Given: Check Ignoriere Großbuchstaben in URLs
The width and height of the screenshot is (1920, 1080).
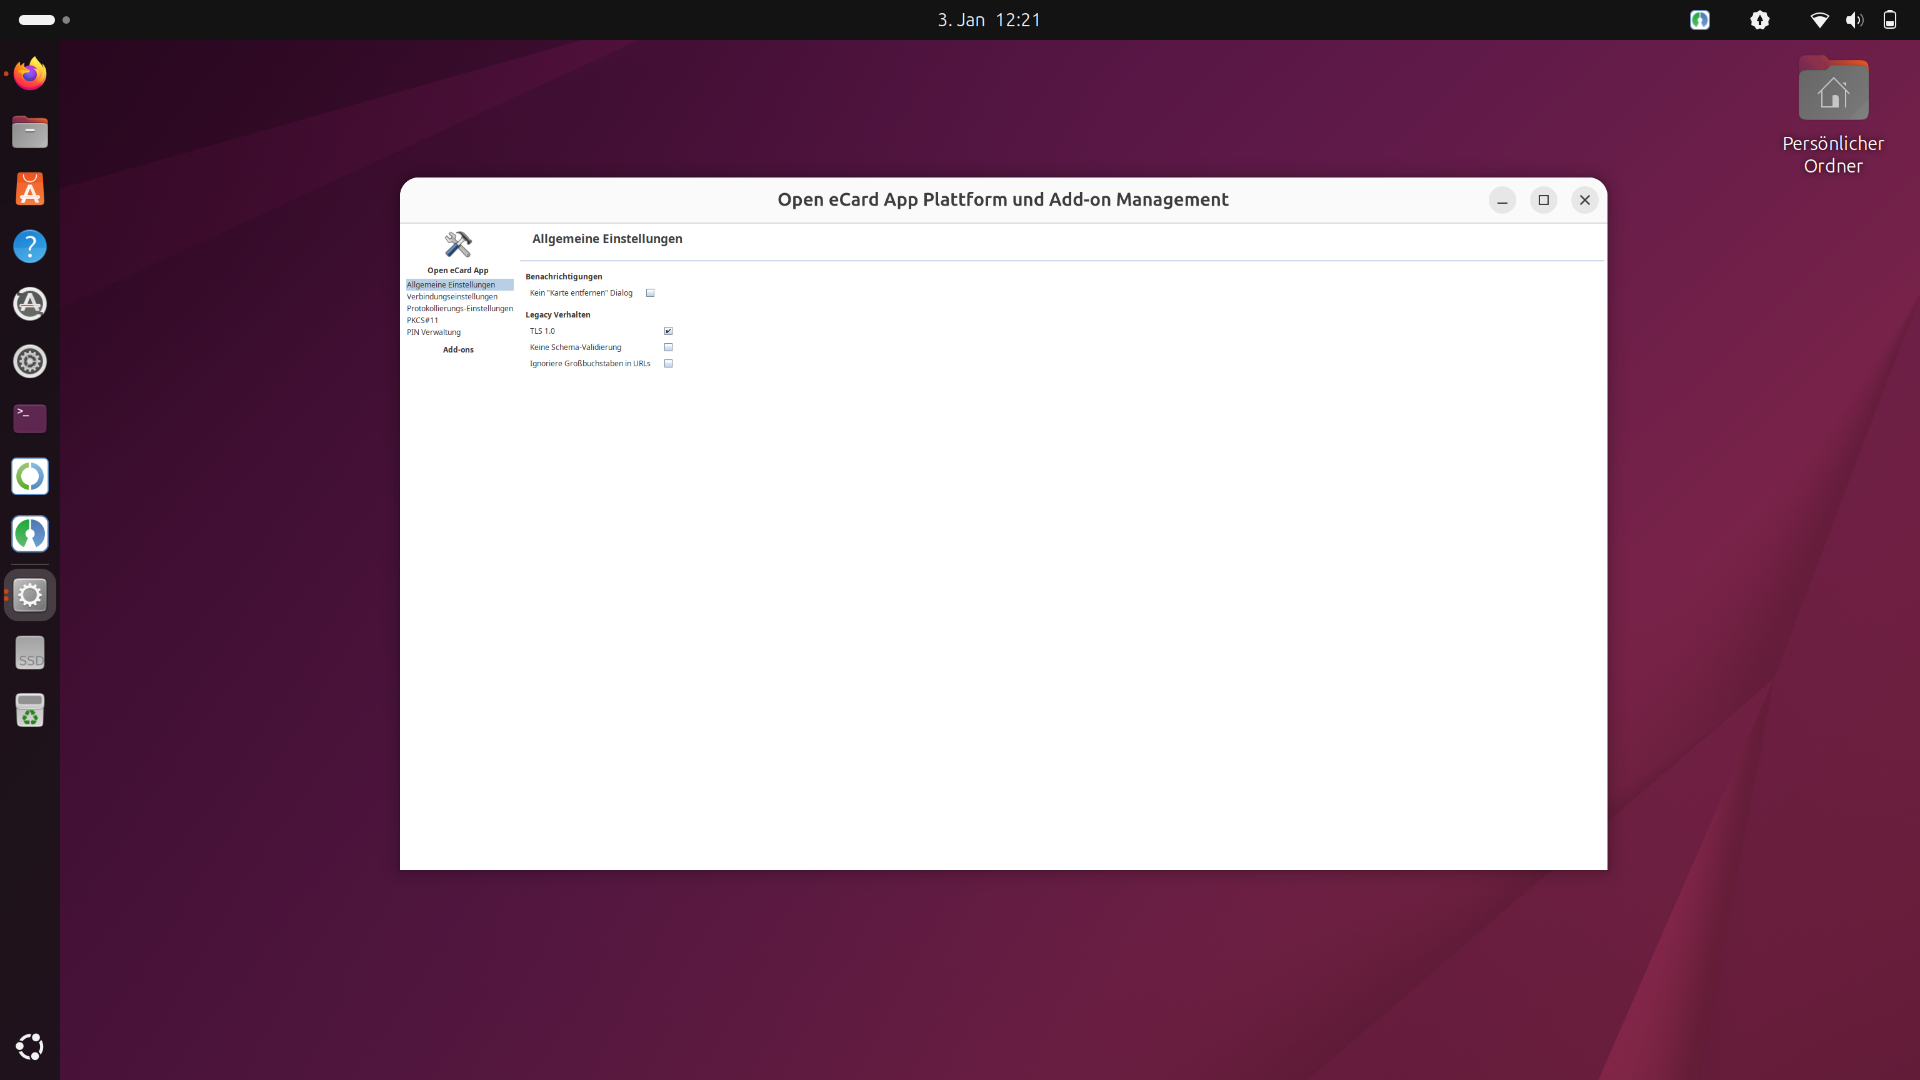Looking at the screenshot, I should pyautogui.click(x=668, y=364).
